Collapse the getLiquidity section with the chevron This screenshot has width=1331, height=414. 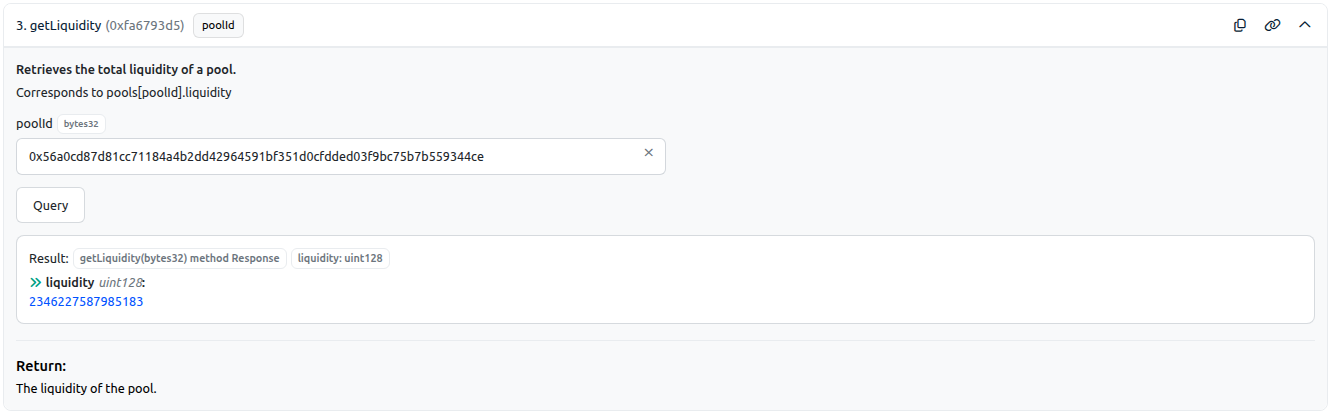1304,25
